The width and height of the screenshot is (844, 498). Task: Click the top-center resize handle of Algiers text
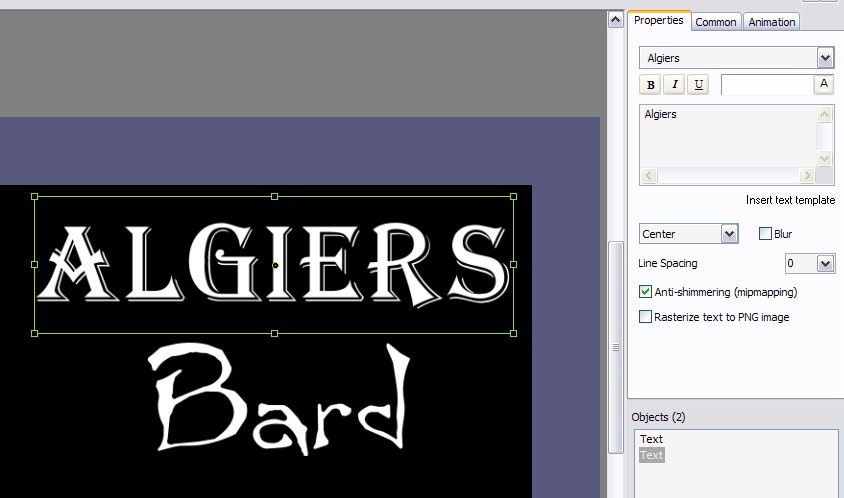tap(275, 196)
